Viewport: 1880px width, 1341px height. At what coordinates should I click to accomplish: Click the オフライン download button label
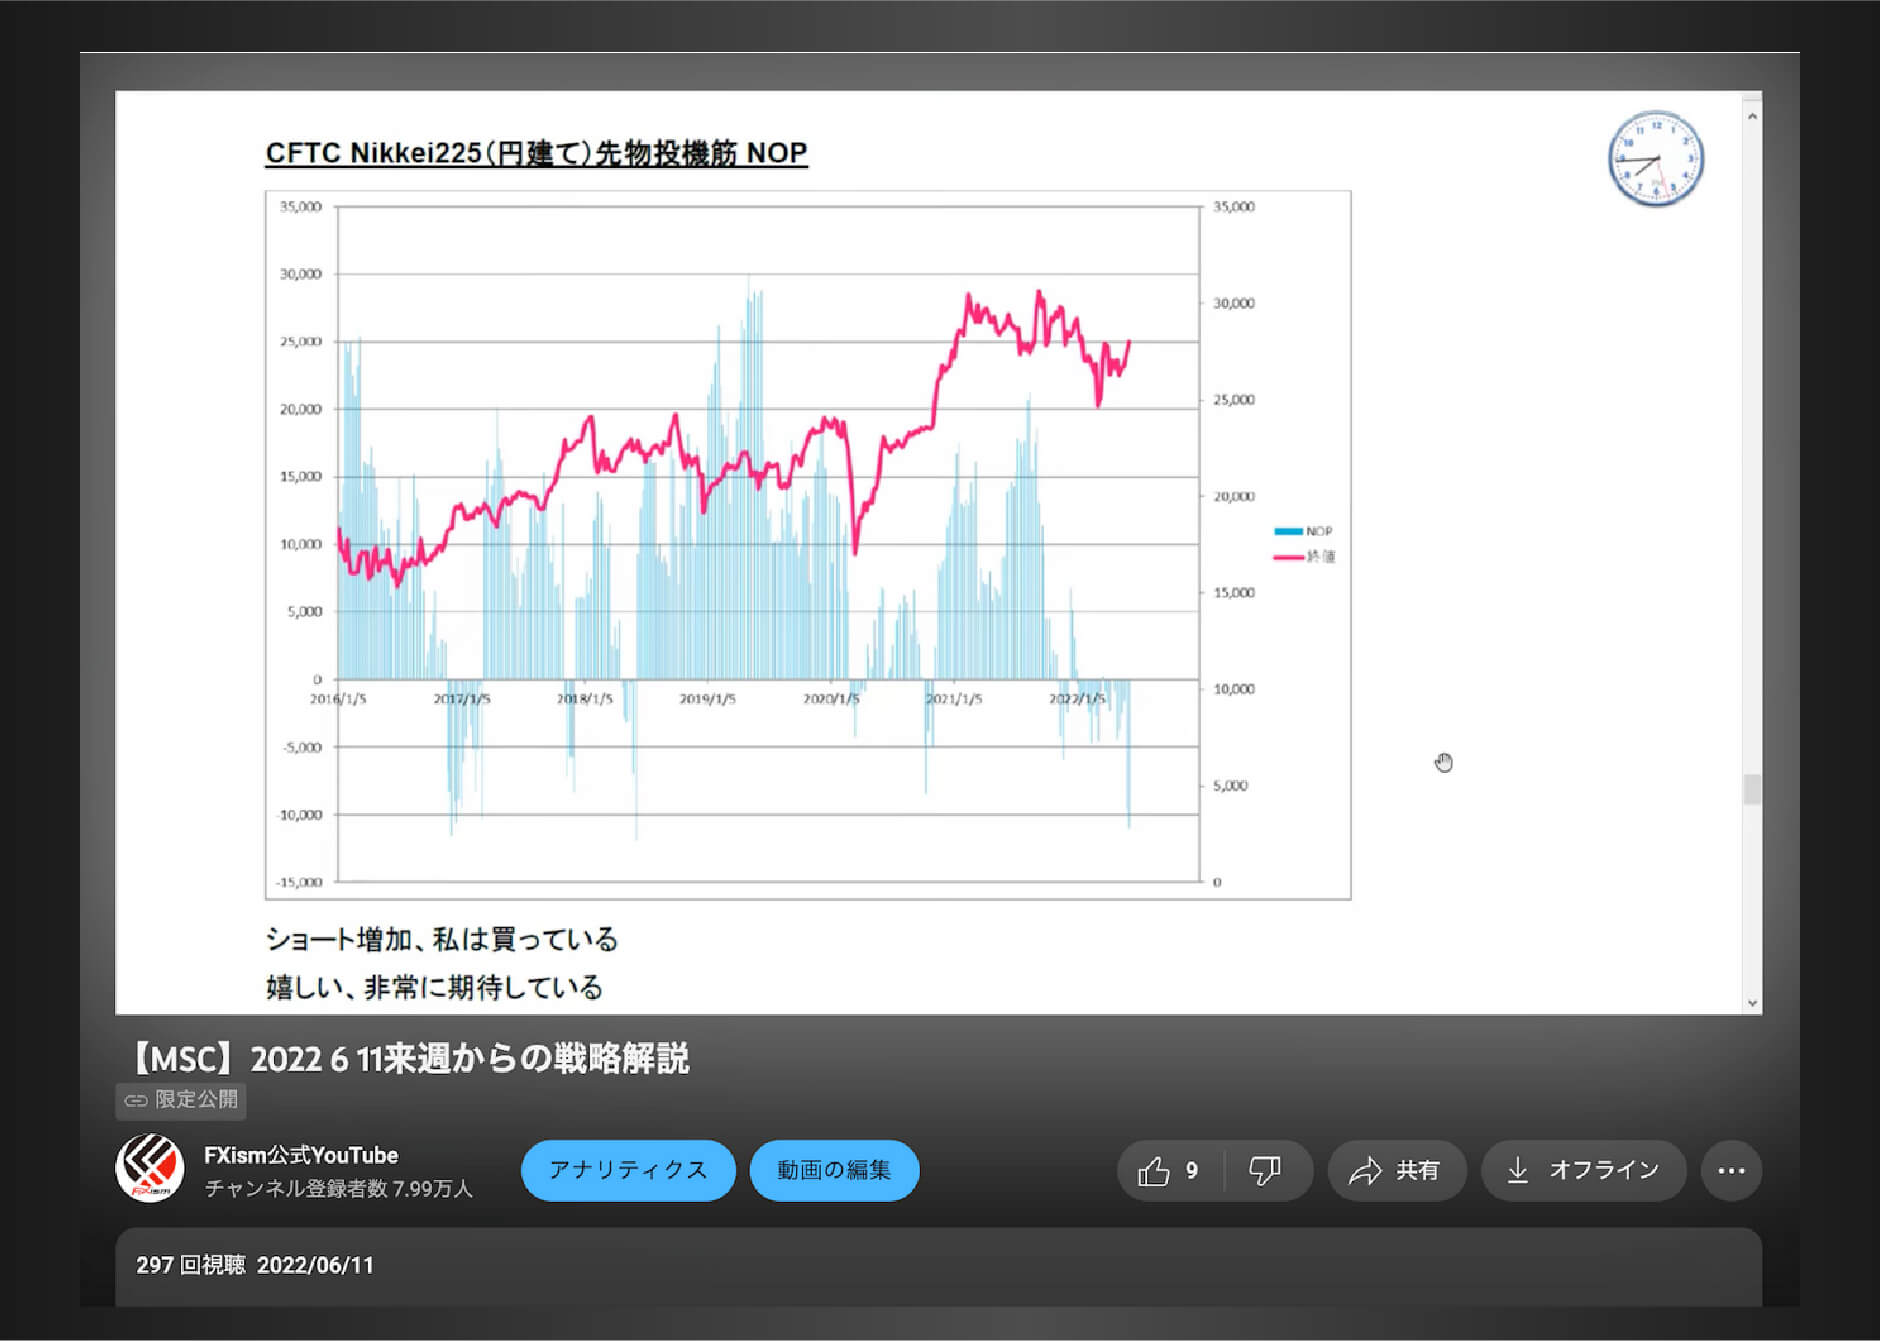[x=1604, y=1170]
